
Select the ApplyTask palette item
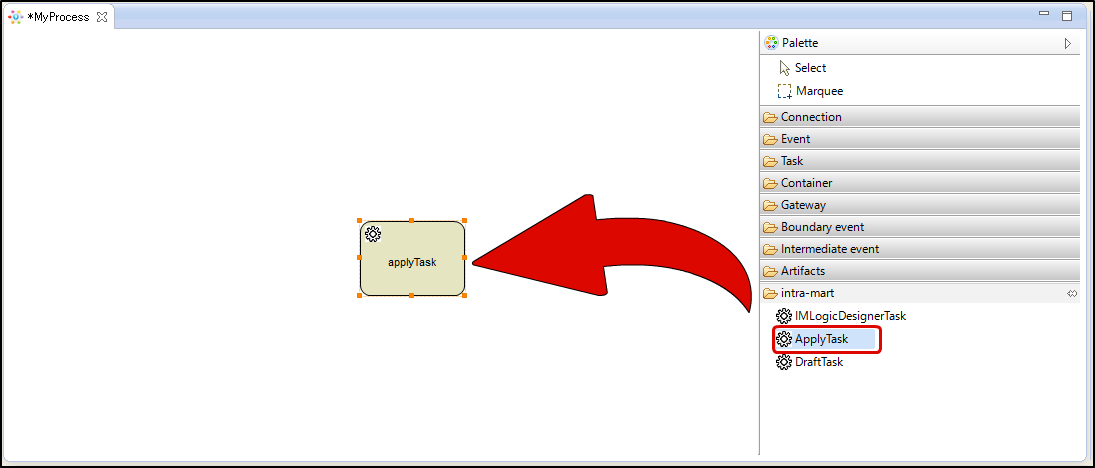click(825, 339)
